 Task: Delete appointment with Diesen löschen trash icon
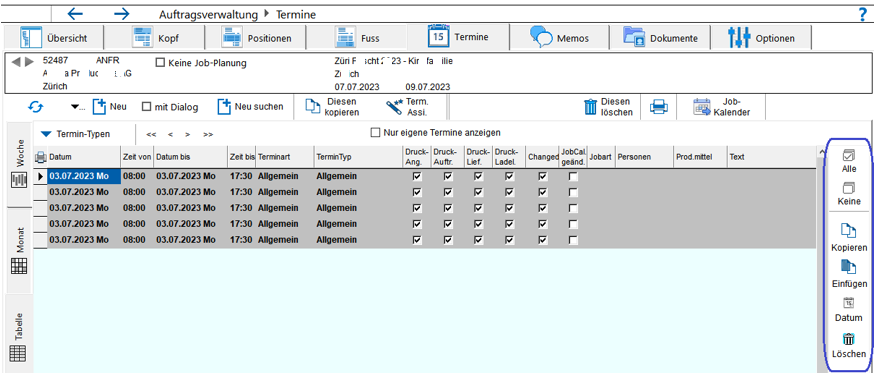coord(590,107)
